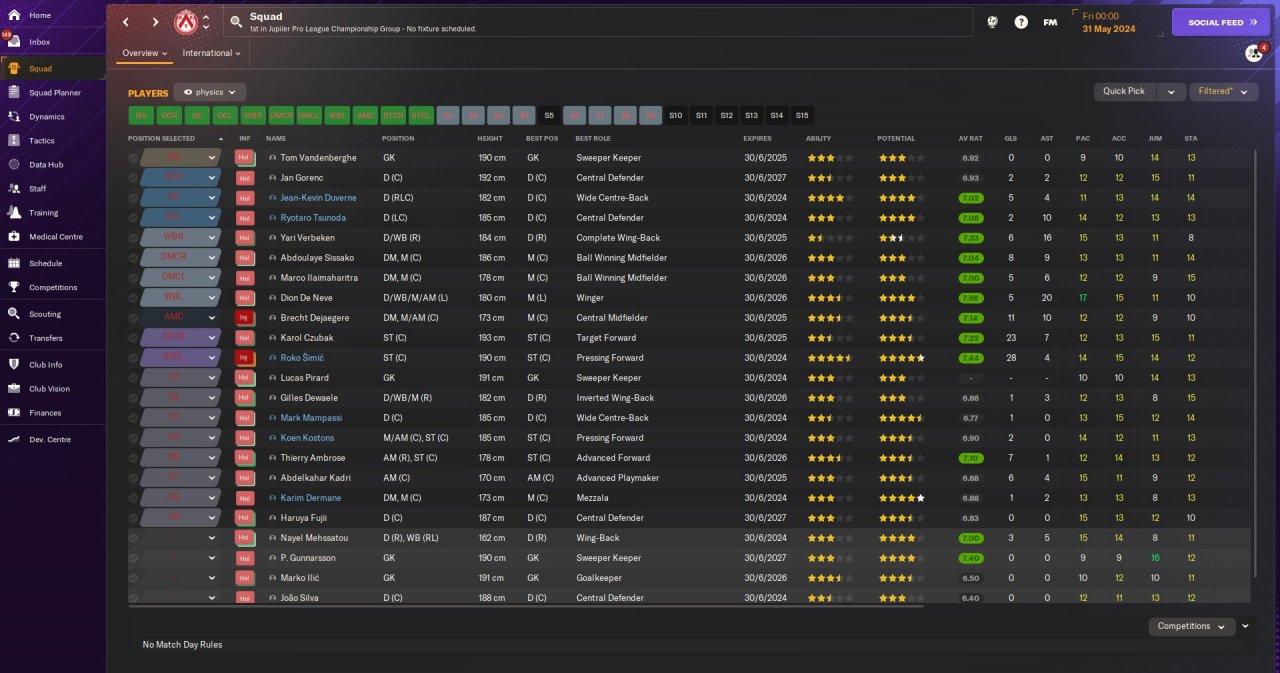Toggle selection circle for Tom Vandenberghe row

(134, 157)
